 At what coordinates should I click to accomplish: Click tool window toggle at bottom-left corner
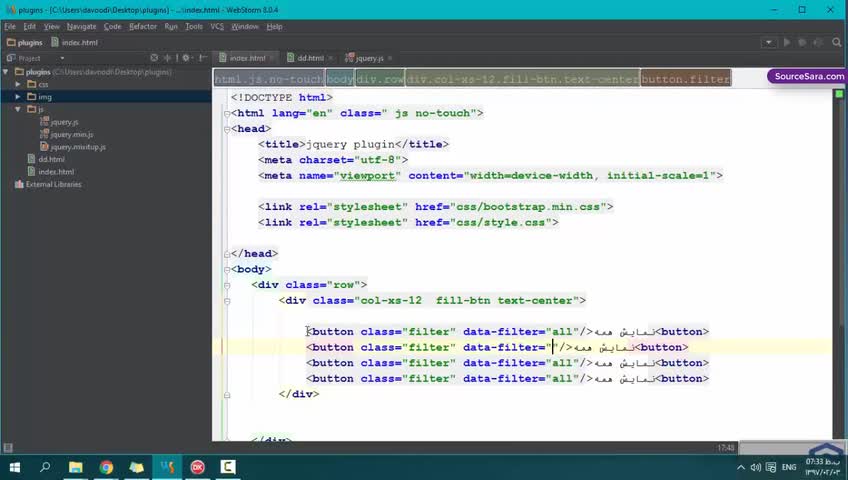pos(8,448)
